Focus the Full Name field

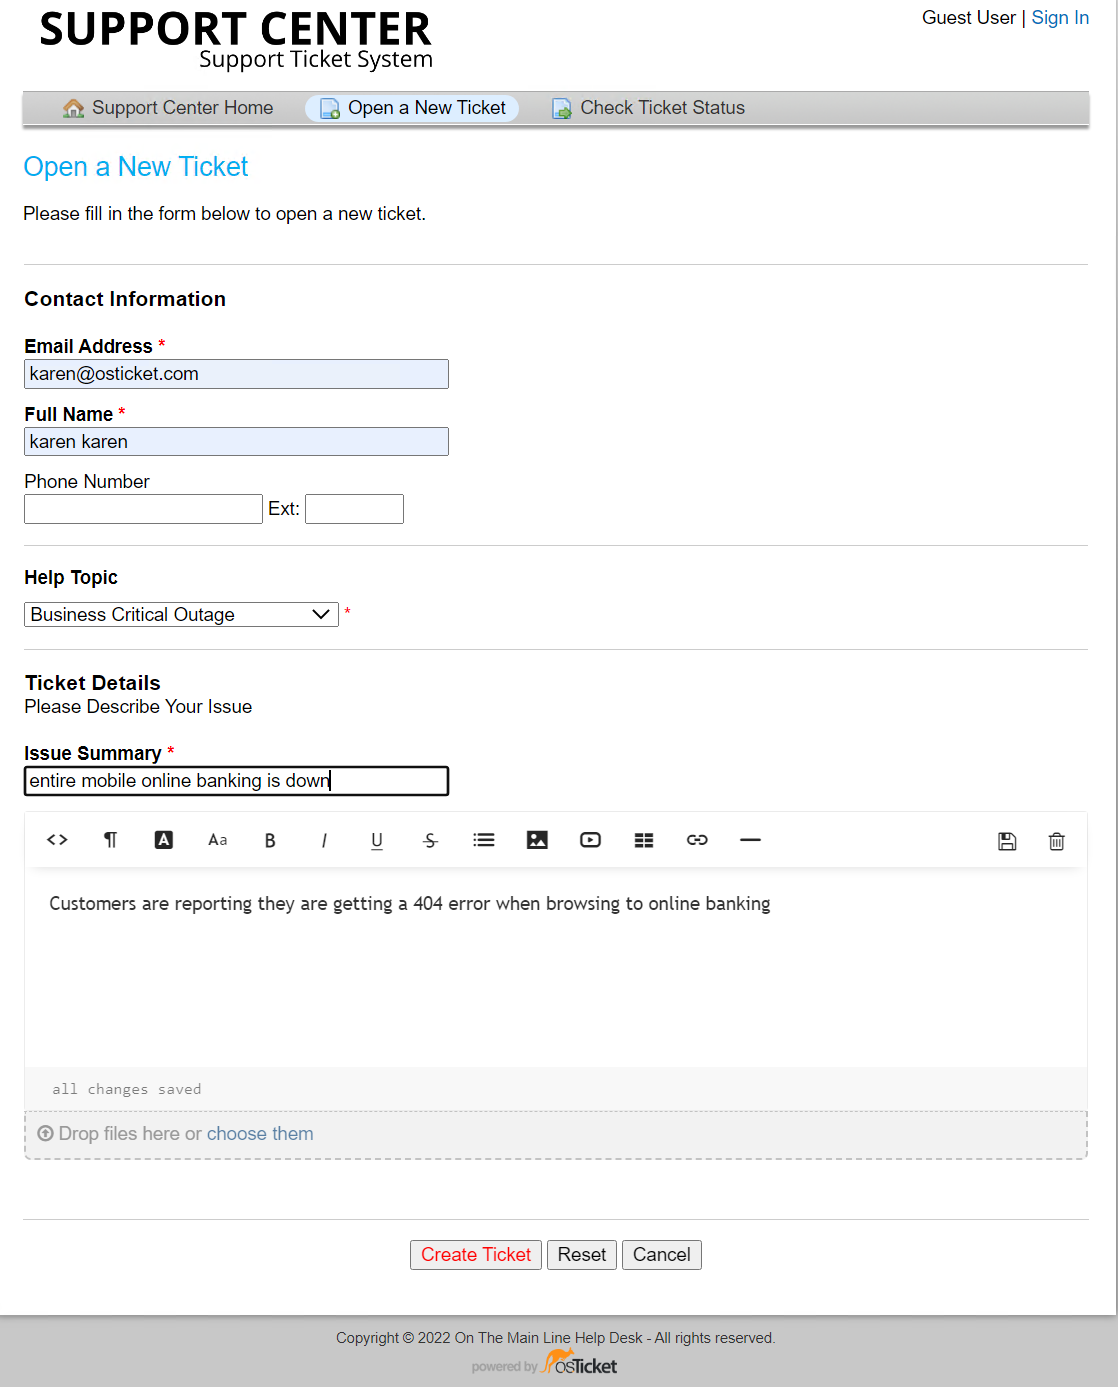(236, 441)
